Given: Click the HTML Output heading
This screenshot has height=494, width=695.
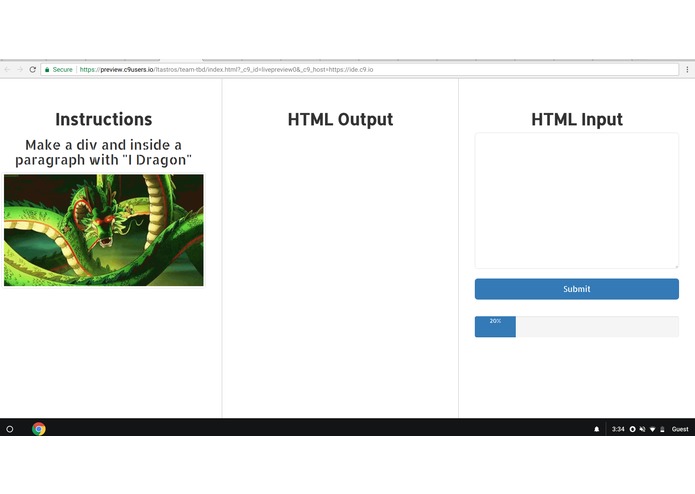Looking at the screenshot, I should (340, 119).
